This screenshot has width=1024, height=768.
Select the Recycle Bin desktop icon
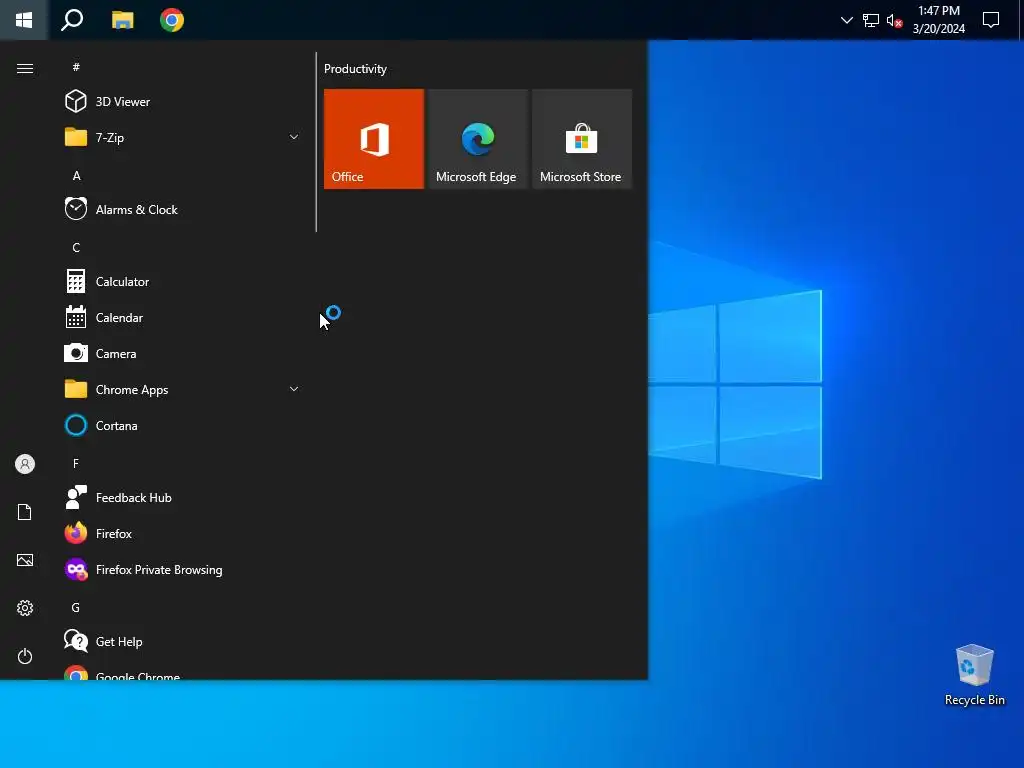(974, 675)
